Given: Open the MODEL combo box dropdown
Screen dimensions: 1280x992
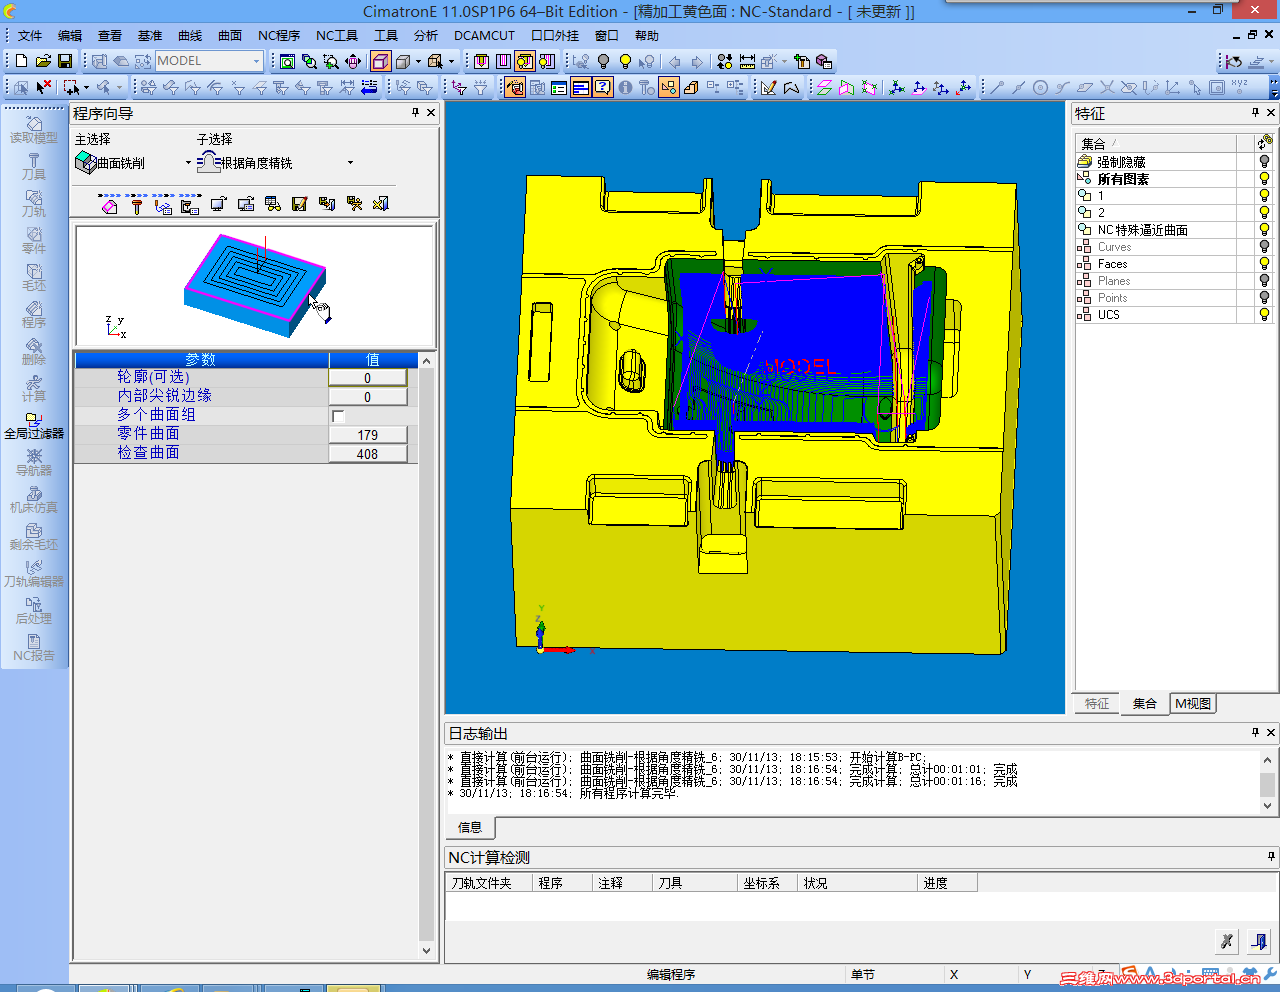Looking at the screenshot, I should click(257, 61).
